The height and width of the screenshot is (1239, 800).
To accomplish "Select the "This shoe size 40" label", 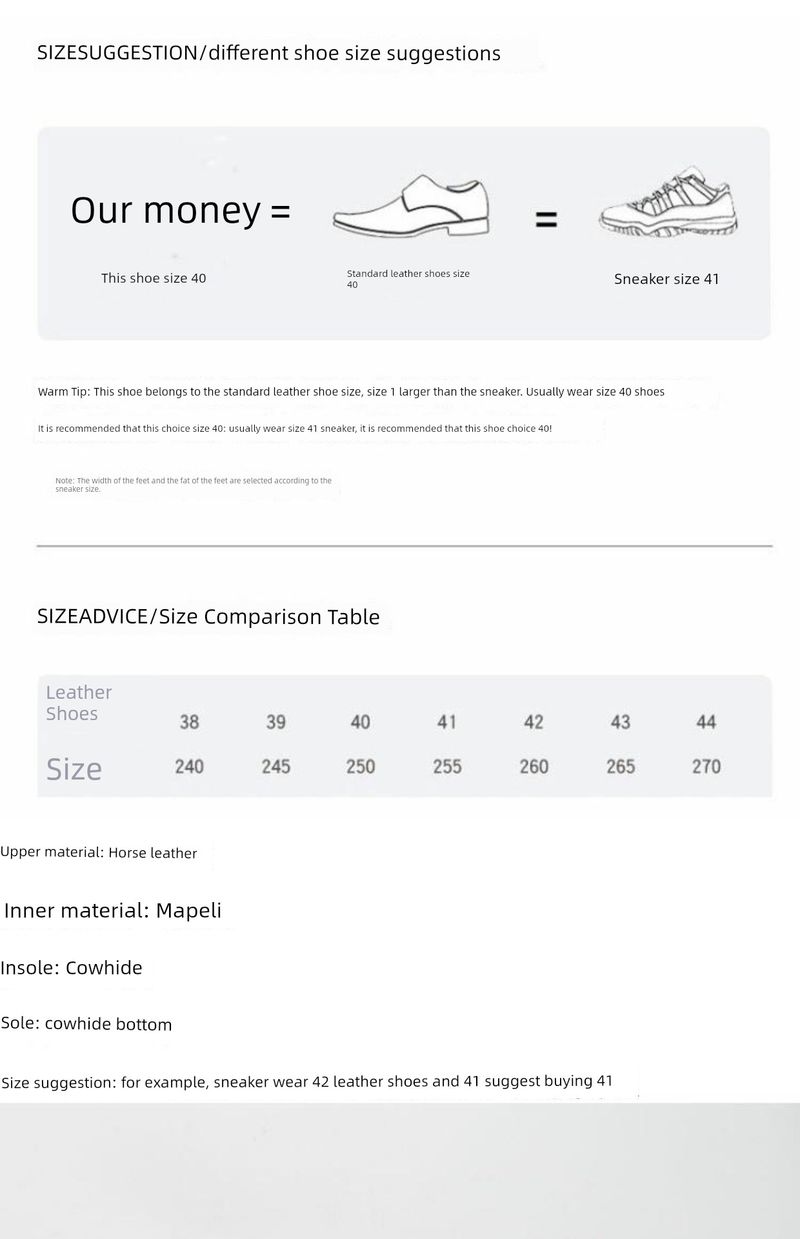I will pyautogui.click(x=153, y=278).
